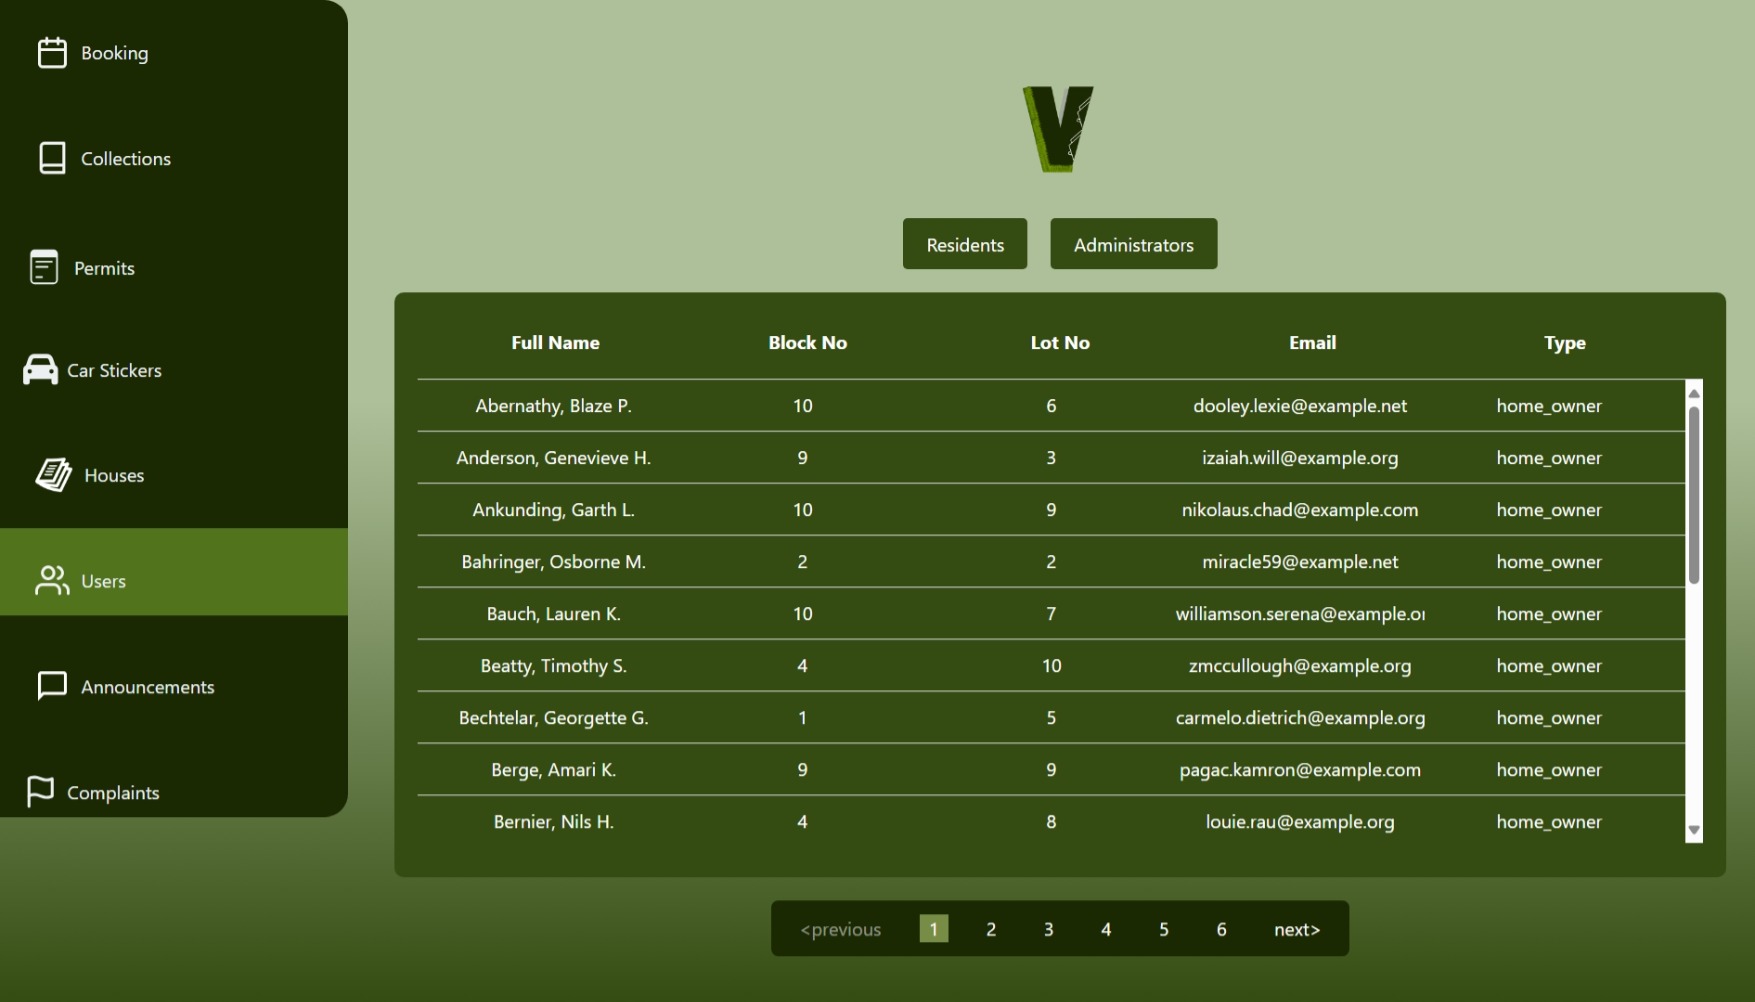Click the table's vertical scrollbar thumb
The height and width of the screenshot is (1002, 1755).
coord(1693,495)
